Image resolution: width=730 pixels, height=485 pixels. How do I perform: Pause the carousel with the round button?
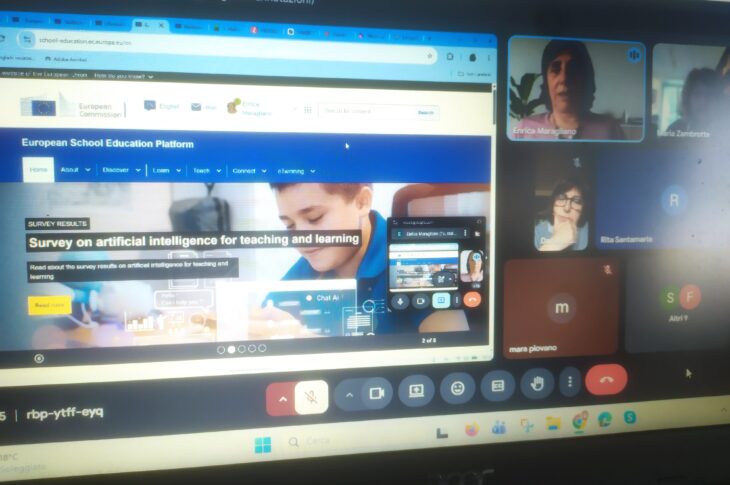coord(39,358)
